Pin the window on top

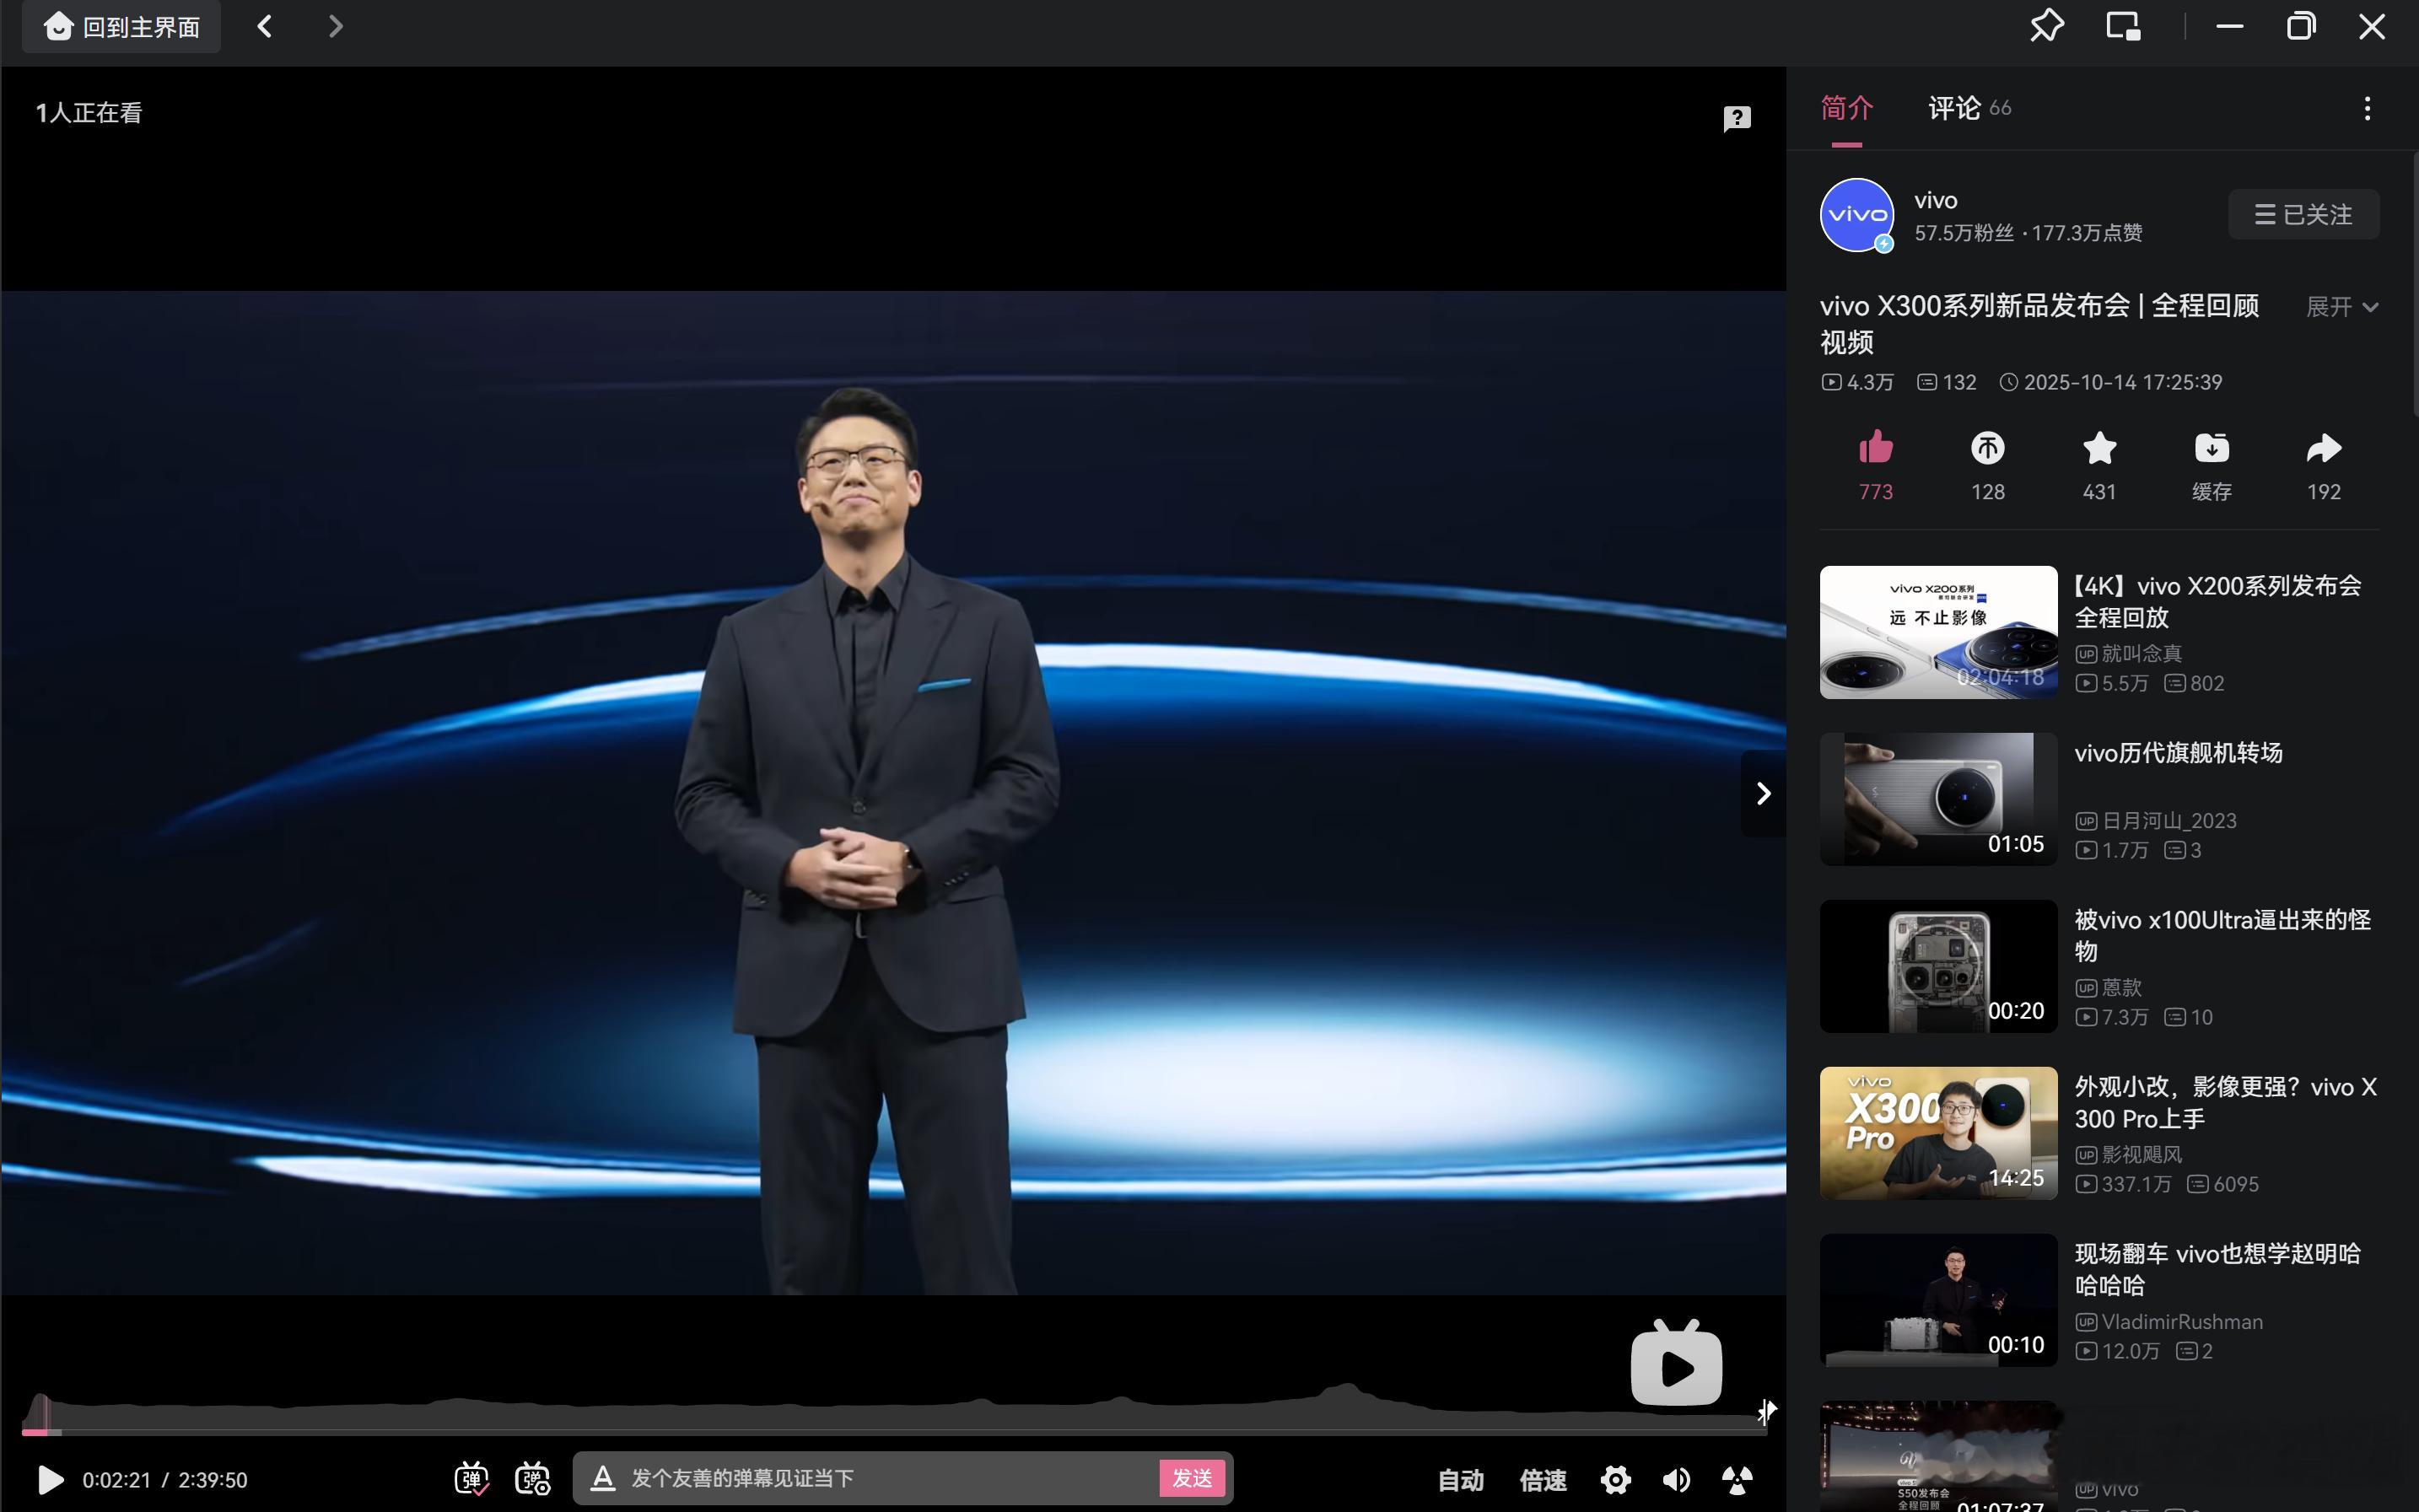tap(2046, 26)
